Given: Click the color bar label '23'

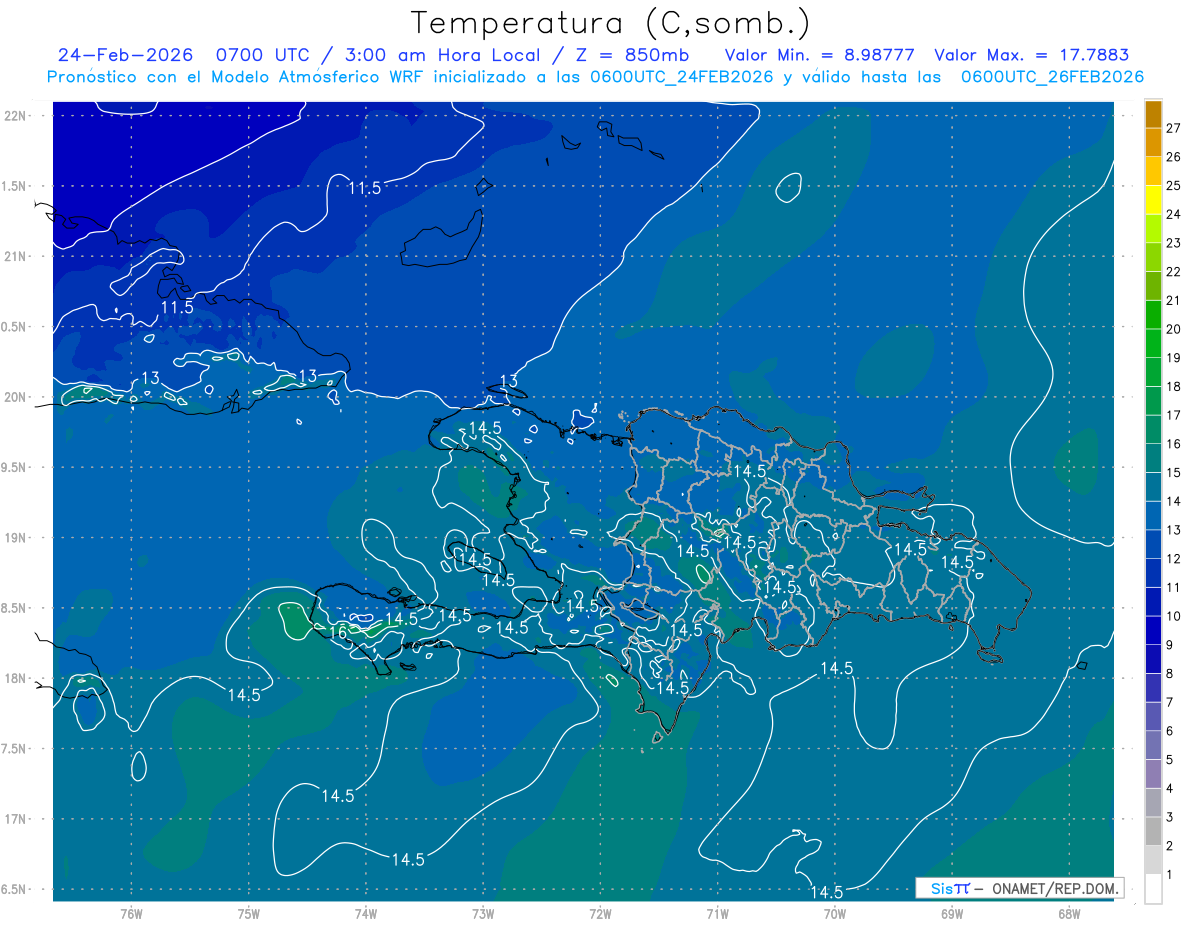Looking at the screenshot, I should 1173,243.
